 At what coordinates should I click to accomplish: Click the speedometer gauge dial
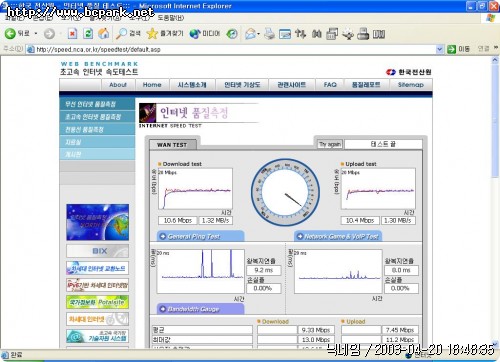point(285,193)
